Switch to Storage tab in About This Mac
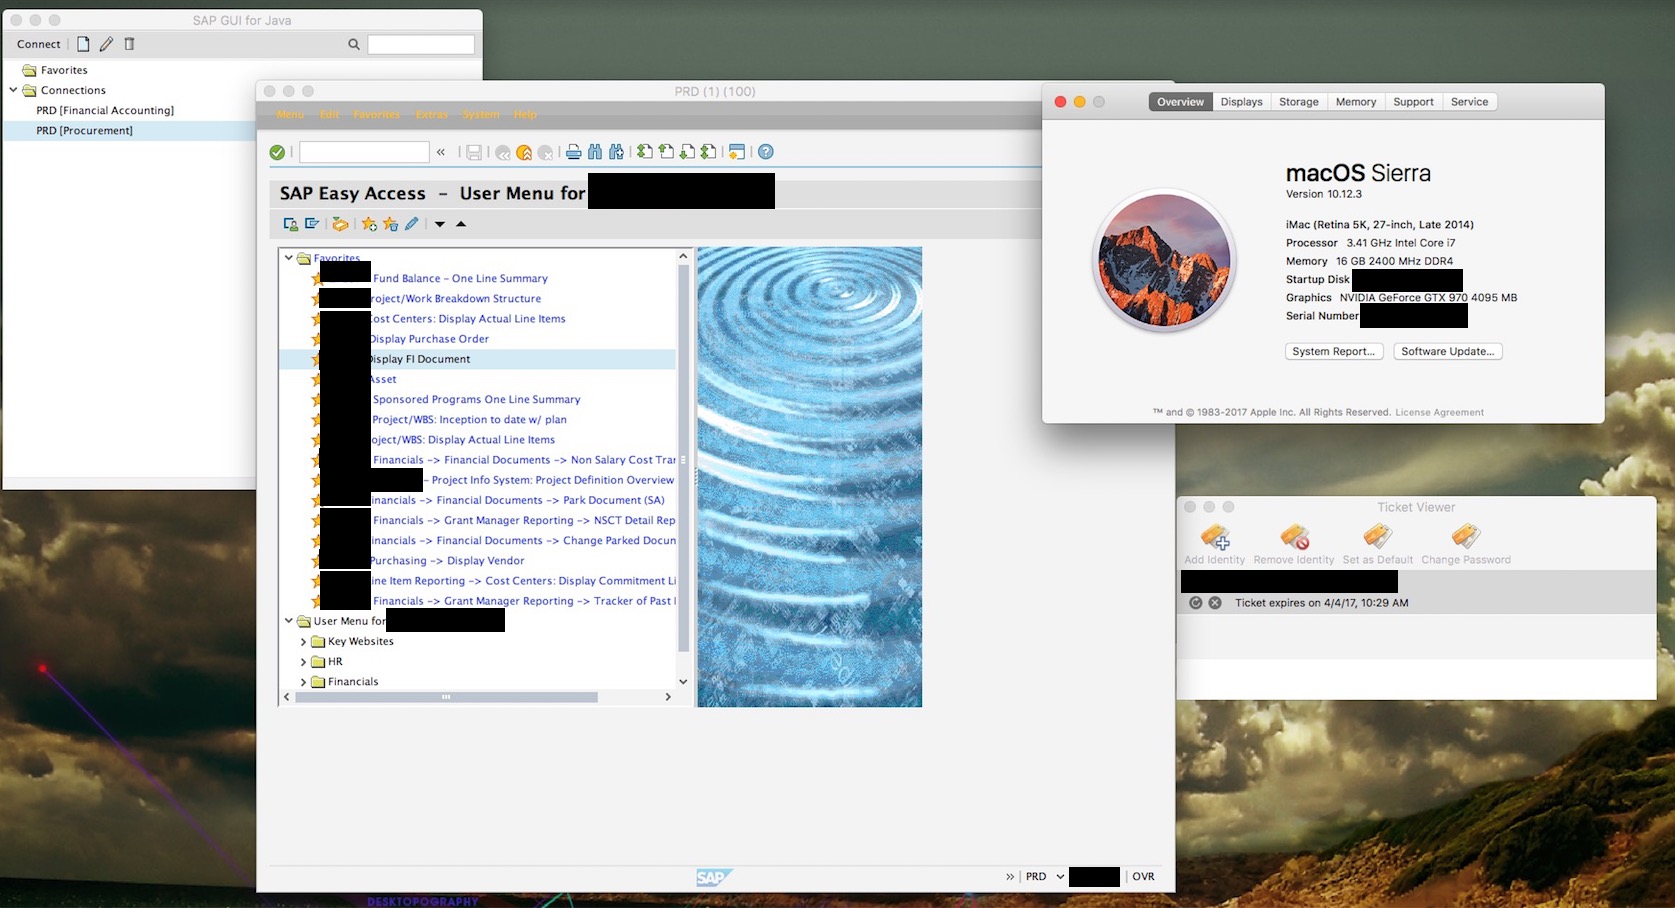 pos(1299,102)
